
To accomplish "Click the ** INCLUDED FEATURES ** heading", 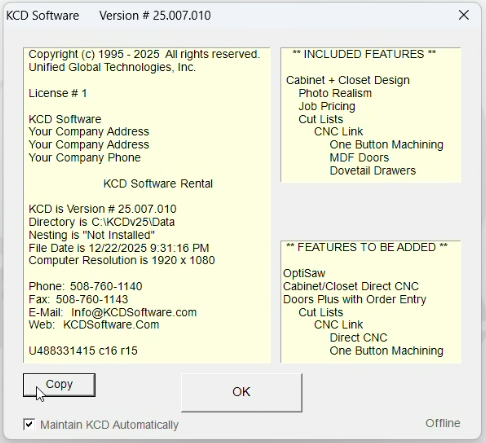I will [364, 54].
